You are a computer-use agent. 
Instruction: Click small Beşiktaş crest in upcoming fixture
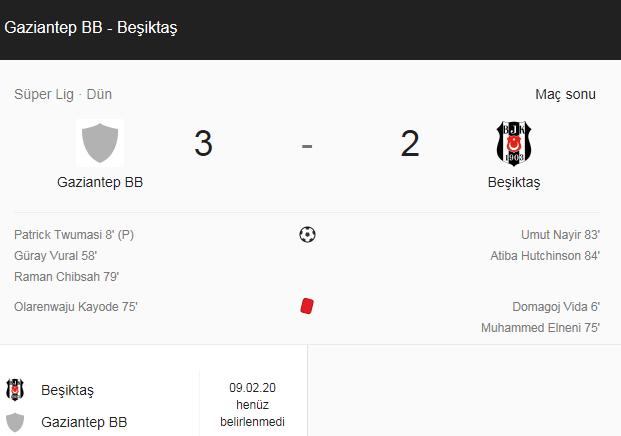point(15,390)
